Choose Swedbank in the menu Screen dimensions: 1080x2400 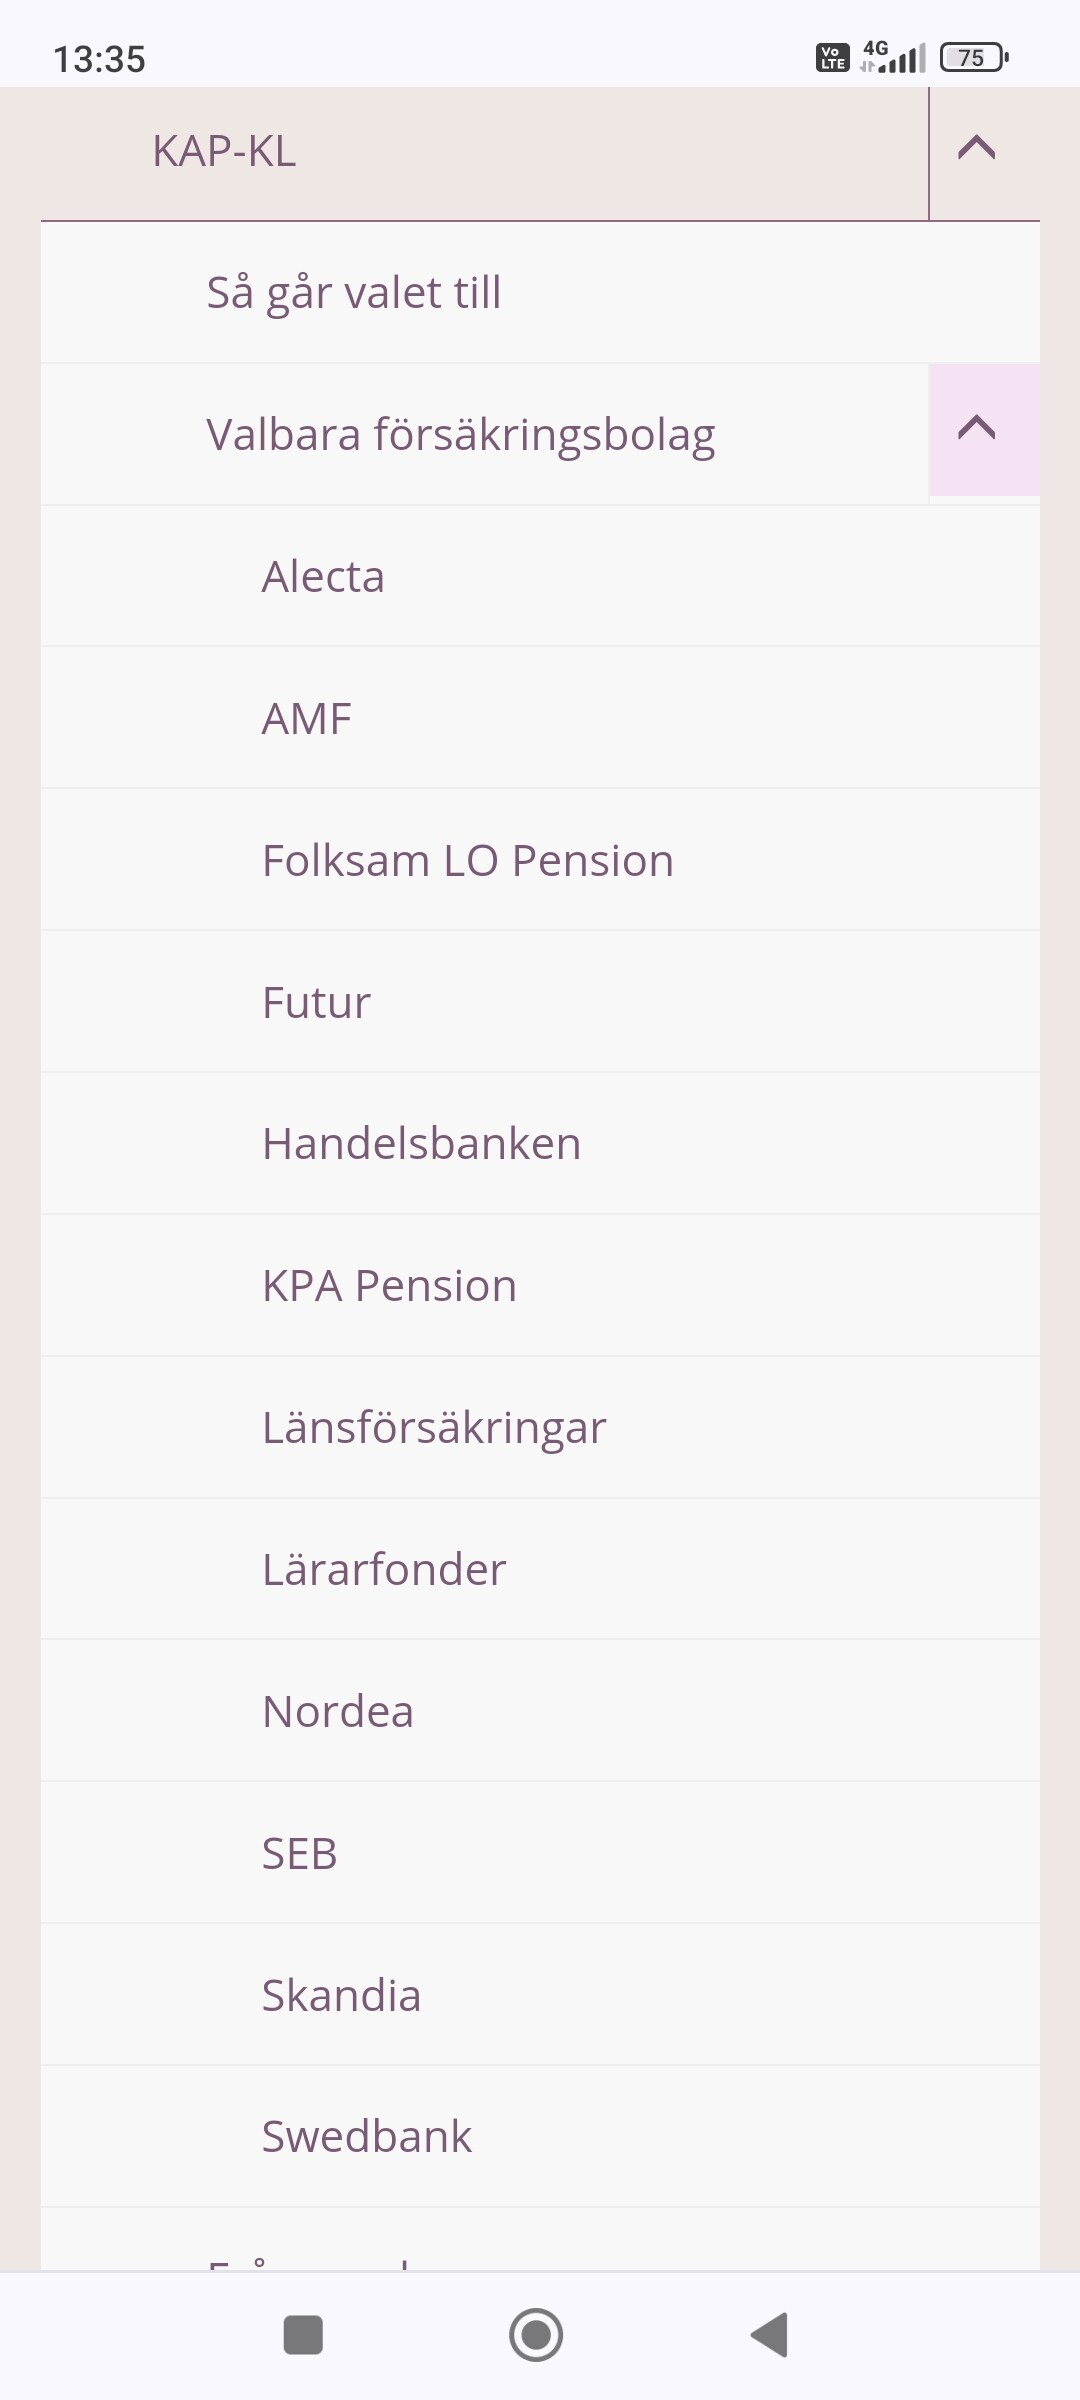point(367,2137)
